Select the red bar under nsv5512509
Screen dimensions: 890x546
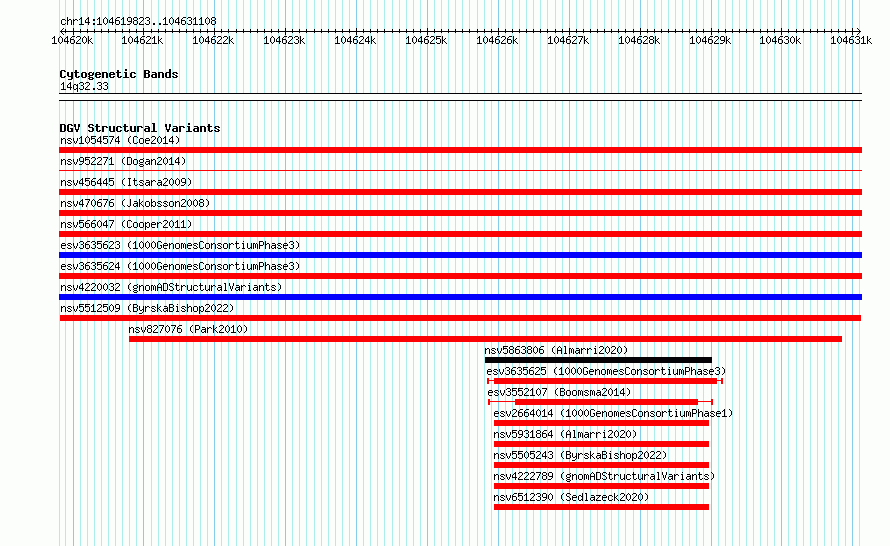(x=460, y=318)
